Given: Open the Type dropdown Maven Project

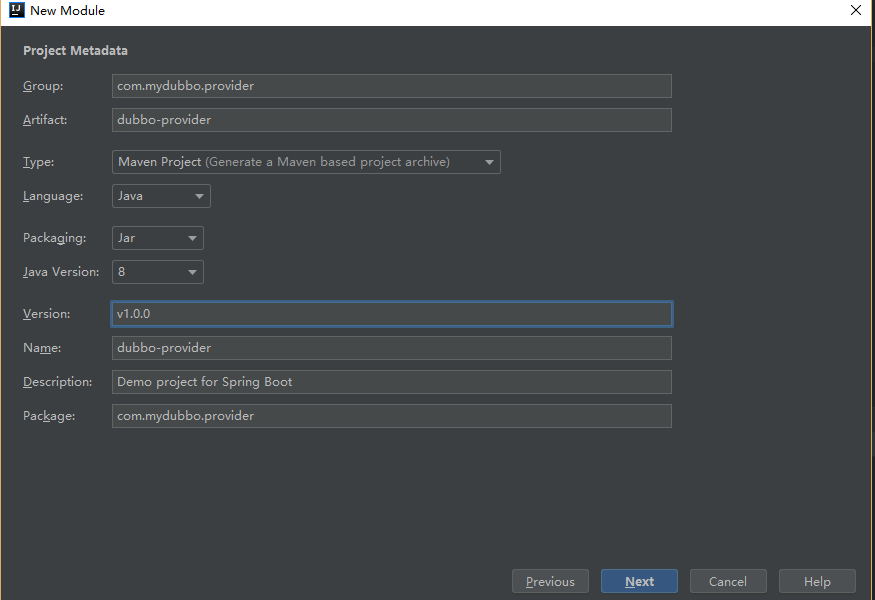Looking at the screenshot, I should coord(306,162).
